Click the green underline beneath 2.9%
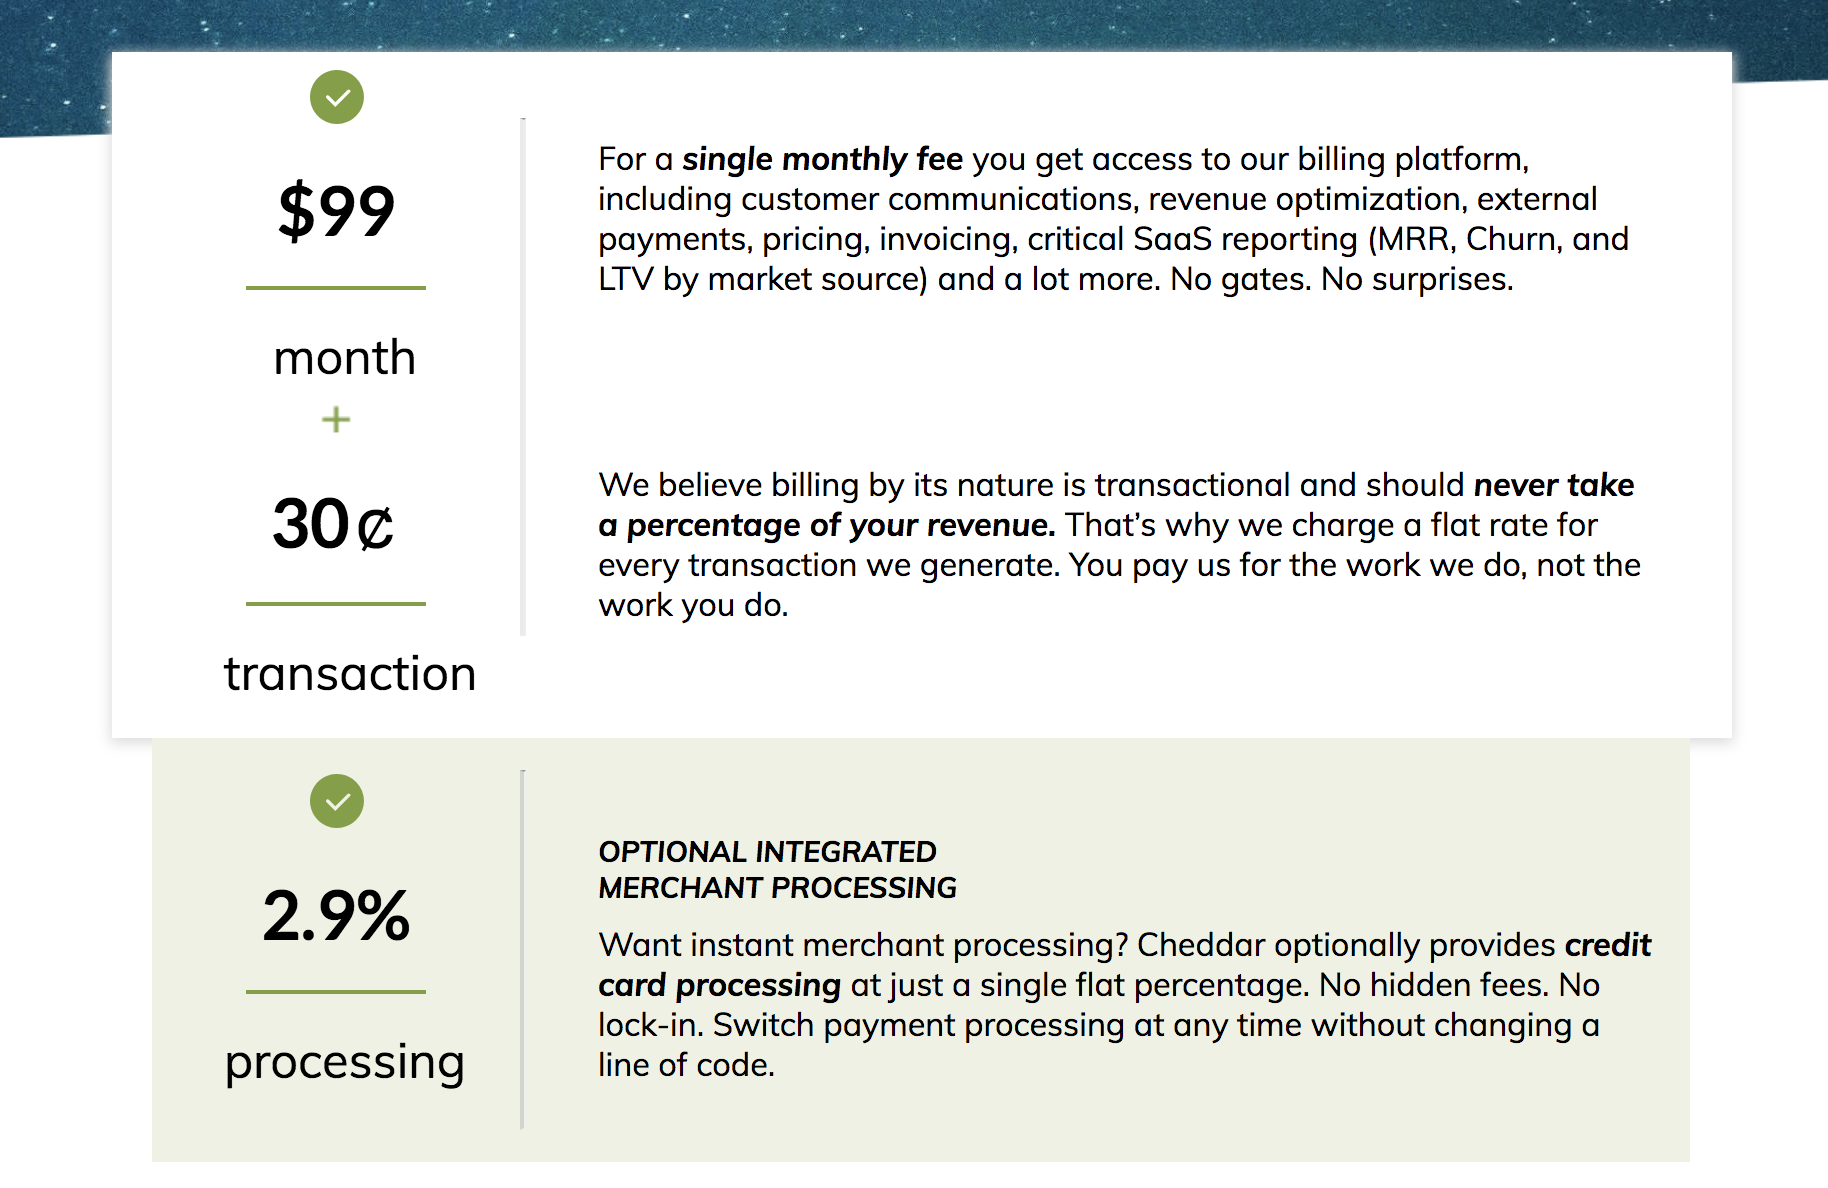Viewport: 1828px width, 1188px height. tap(336, 992)
